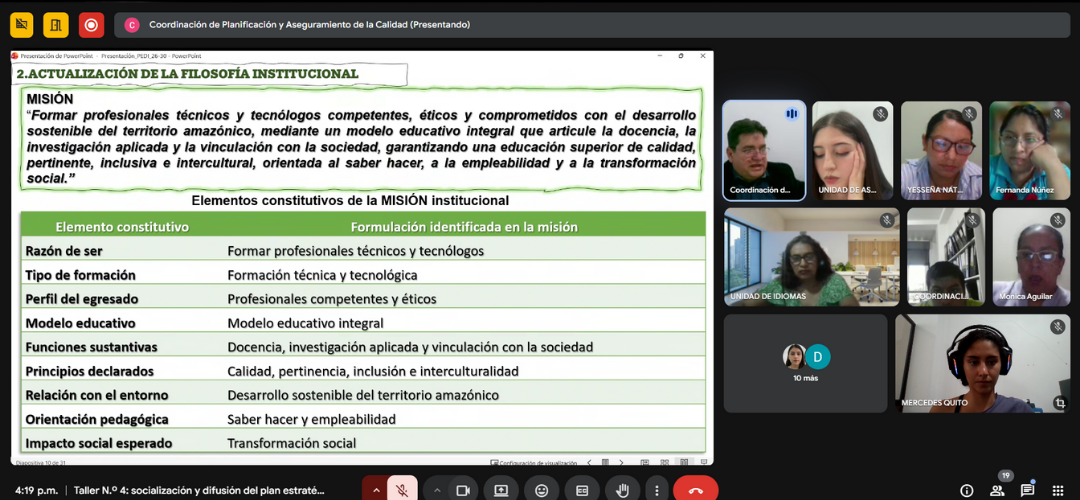Show the participants list
Screen dimensions: 1080x500
[x=997, y=490]
